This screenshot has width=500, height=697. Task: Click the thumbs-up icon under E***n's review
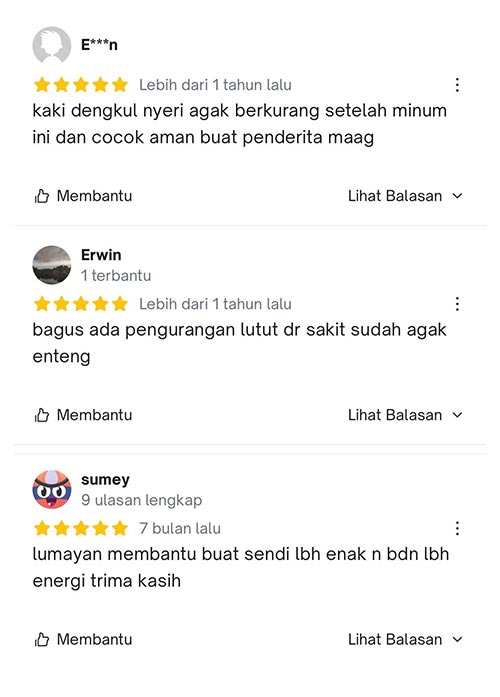tap(42, 196)
